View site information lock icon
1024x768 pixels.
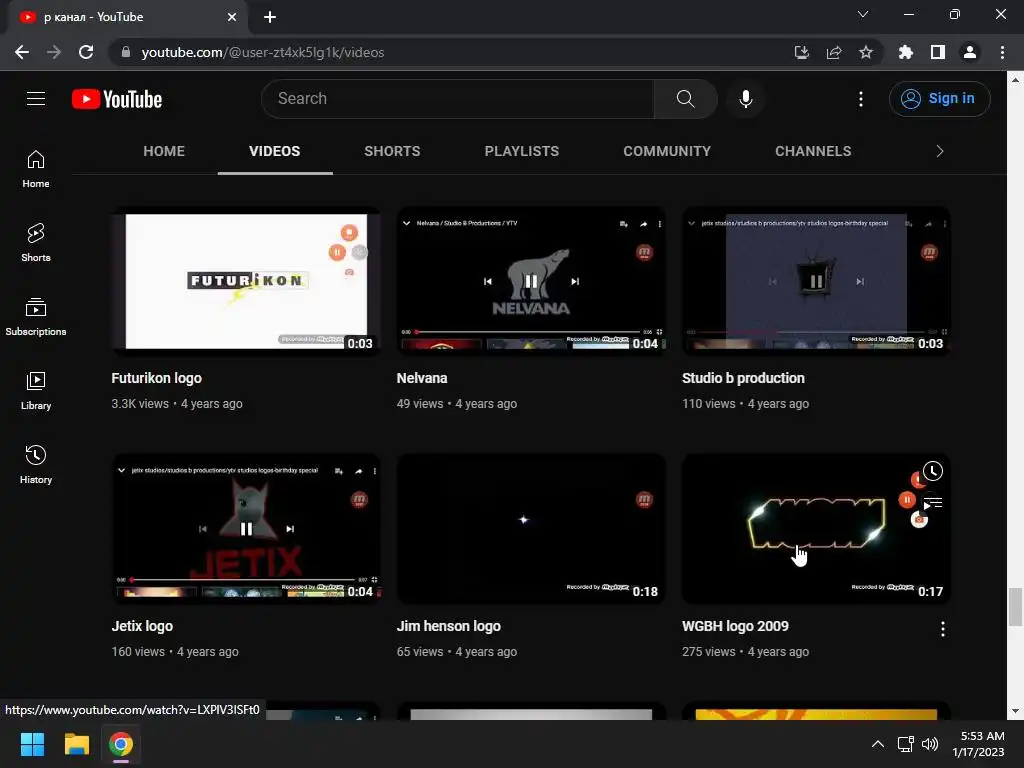click(126, 52)
